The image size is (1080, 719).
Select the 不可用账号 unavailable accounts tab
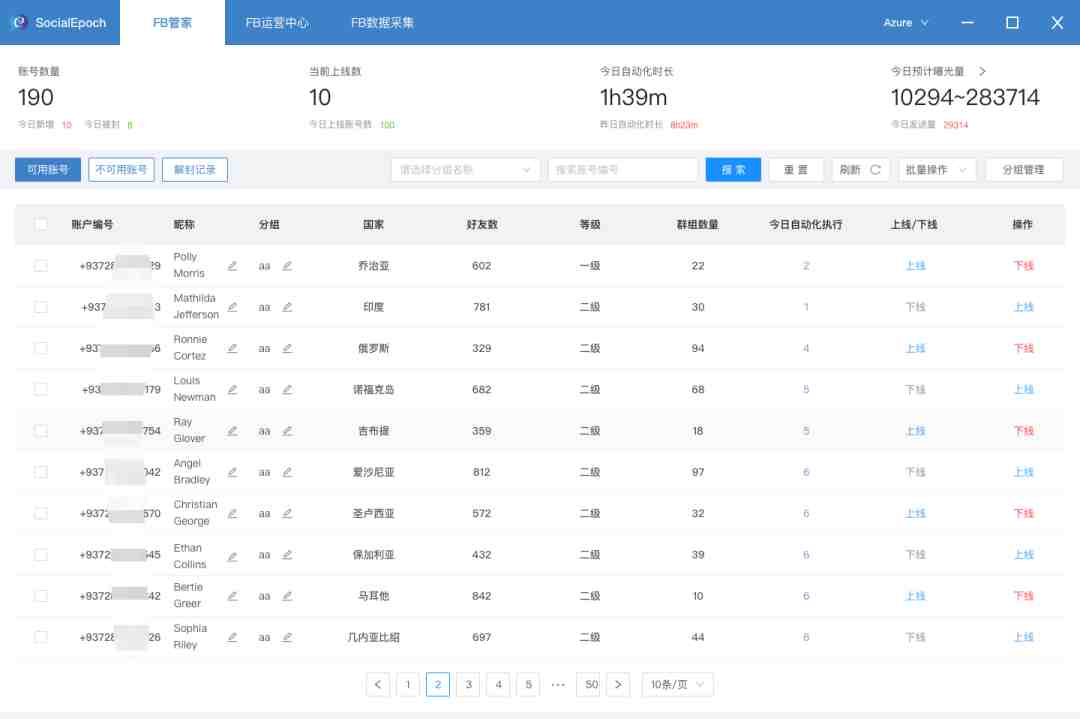coord(121,170)
